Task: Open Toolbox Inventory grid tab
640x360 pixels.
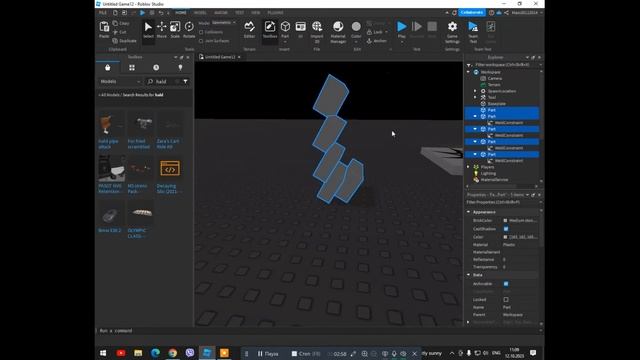Action: coord(132,68)
